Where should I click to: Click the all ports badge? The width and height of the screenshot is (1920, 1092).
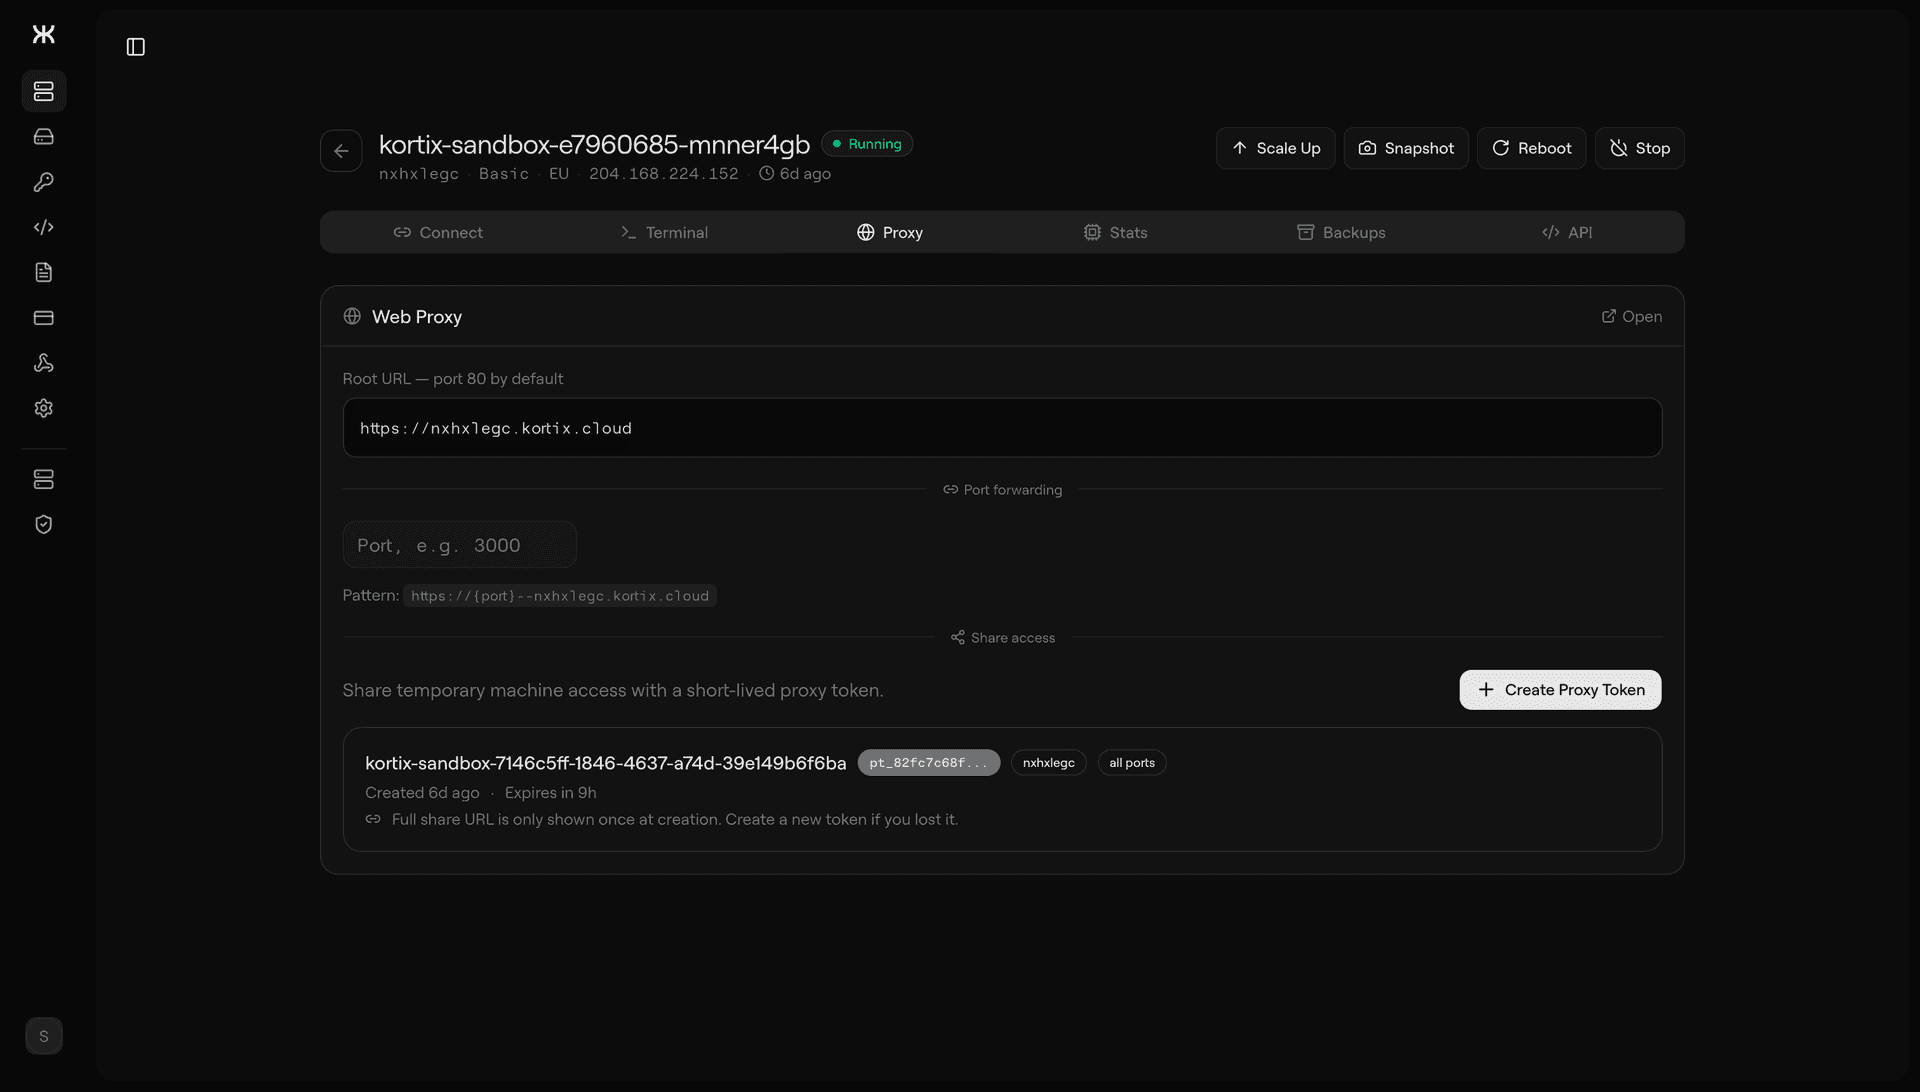1132,763
